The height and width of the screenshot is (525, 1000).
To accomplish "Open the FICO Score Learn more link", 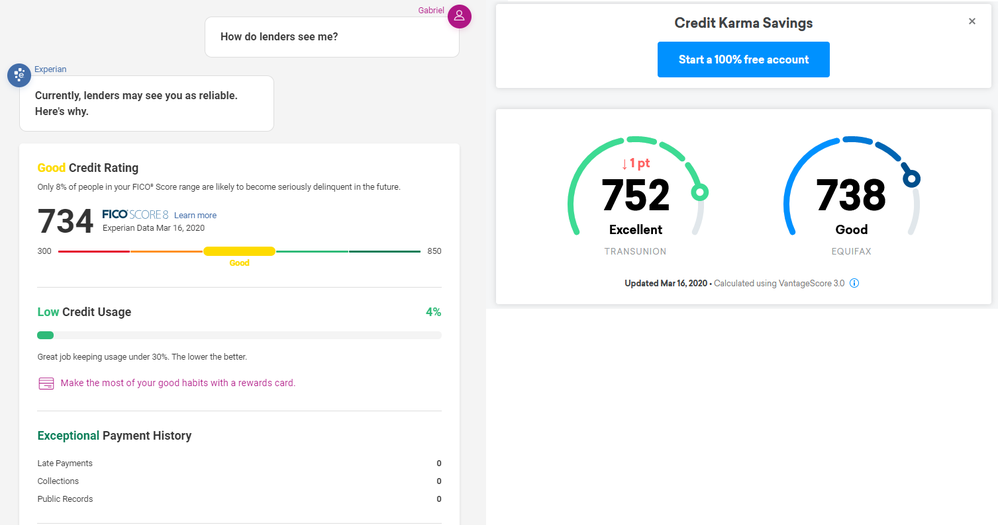I will (195, 215).
